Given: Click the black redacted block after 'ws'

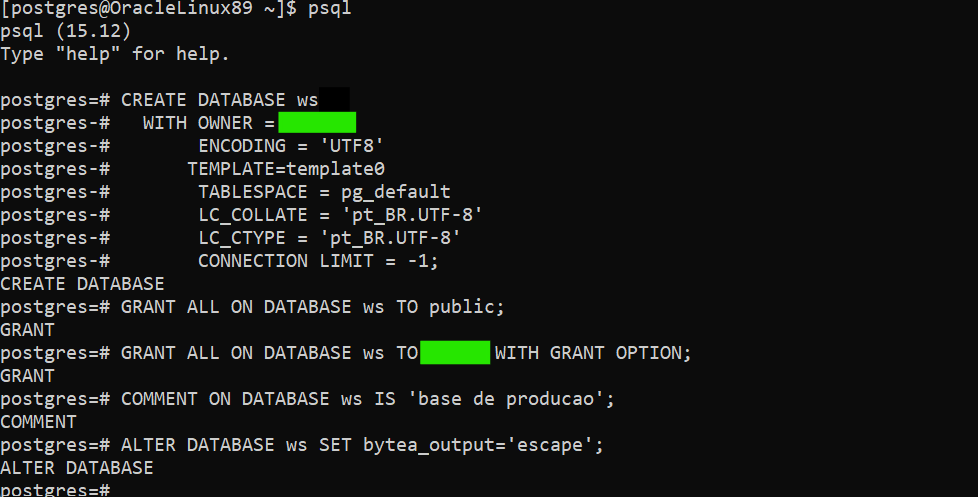Looking at the screenshot, I should 335,100.
